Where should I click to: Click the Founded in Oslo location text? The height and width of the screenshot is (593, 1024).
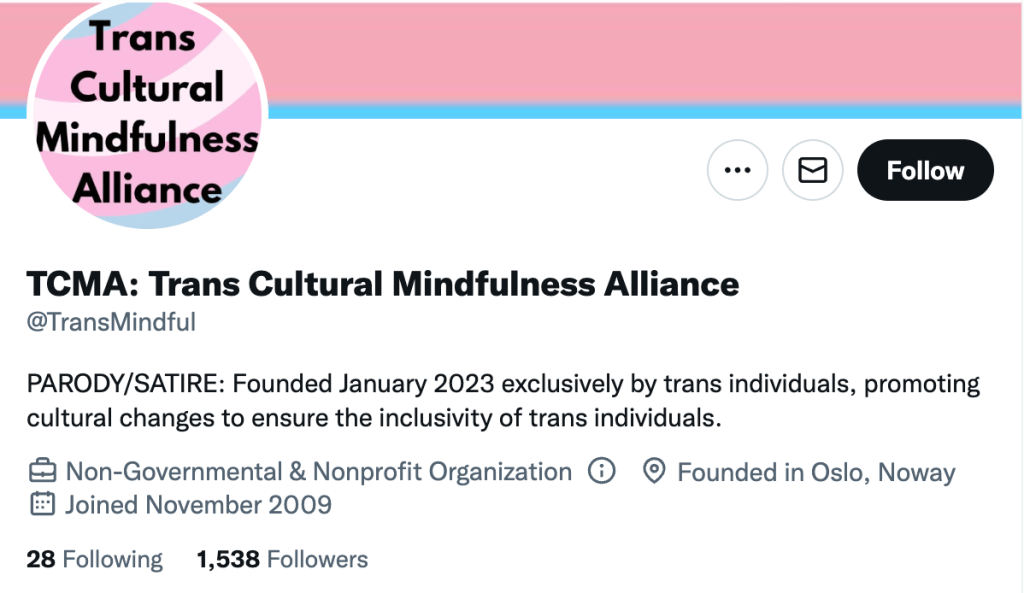[816, 472]
